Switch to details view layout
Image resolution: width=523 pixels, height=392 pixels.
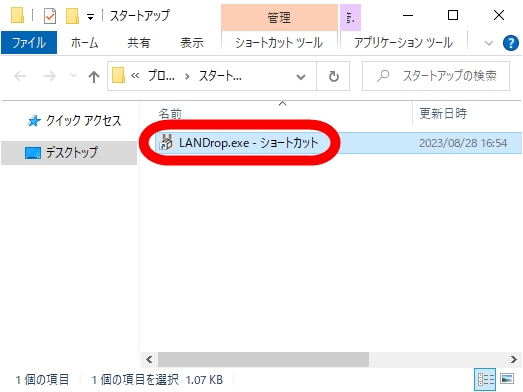point(485,379)
